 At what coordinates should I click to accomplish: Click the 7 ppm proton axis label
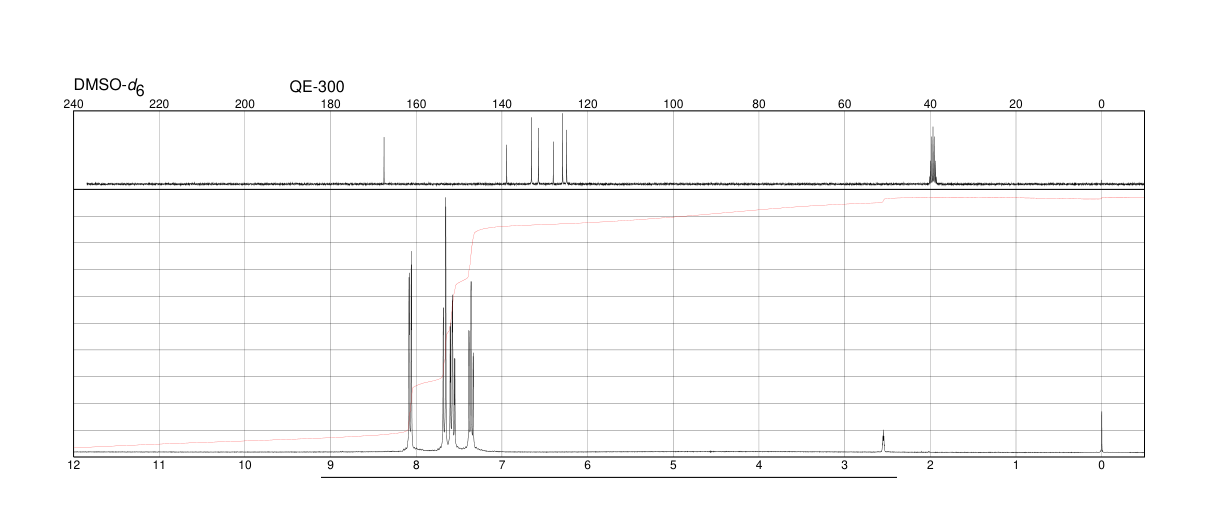502,465
